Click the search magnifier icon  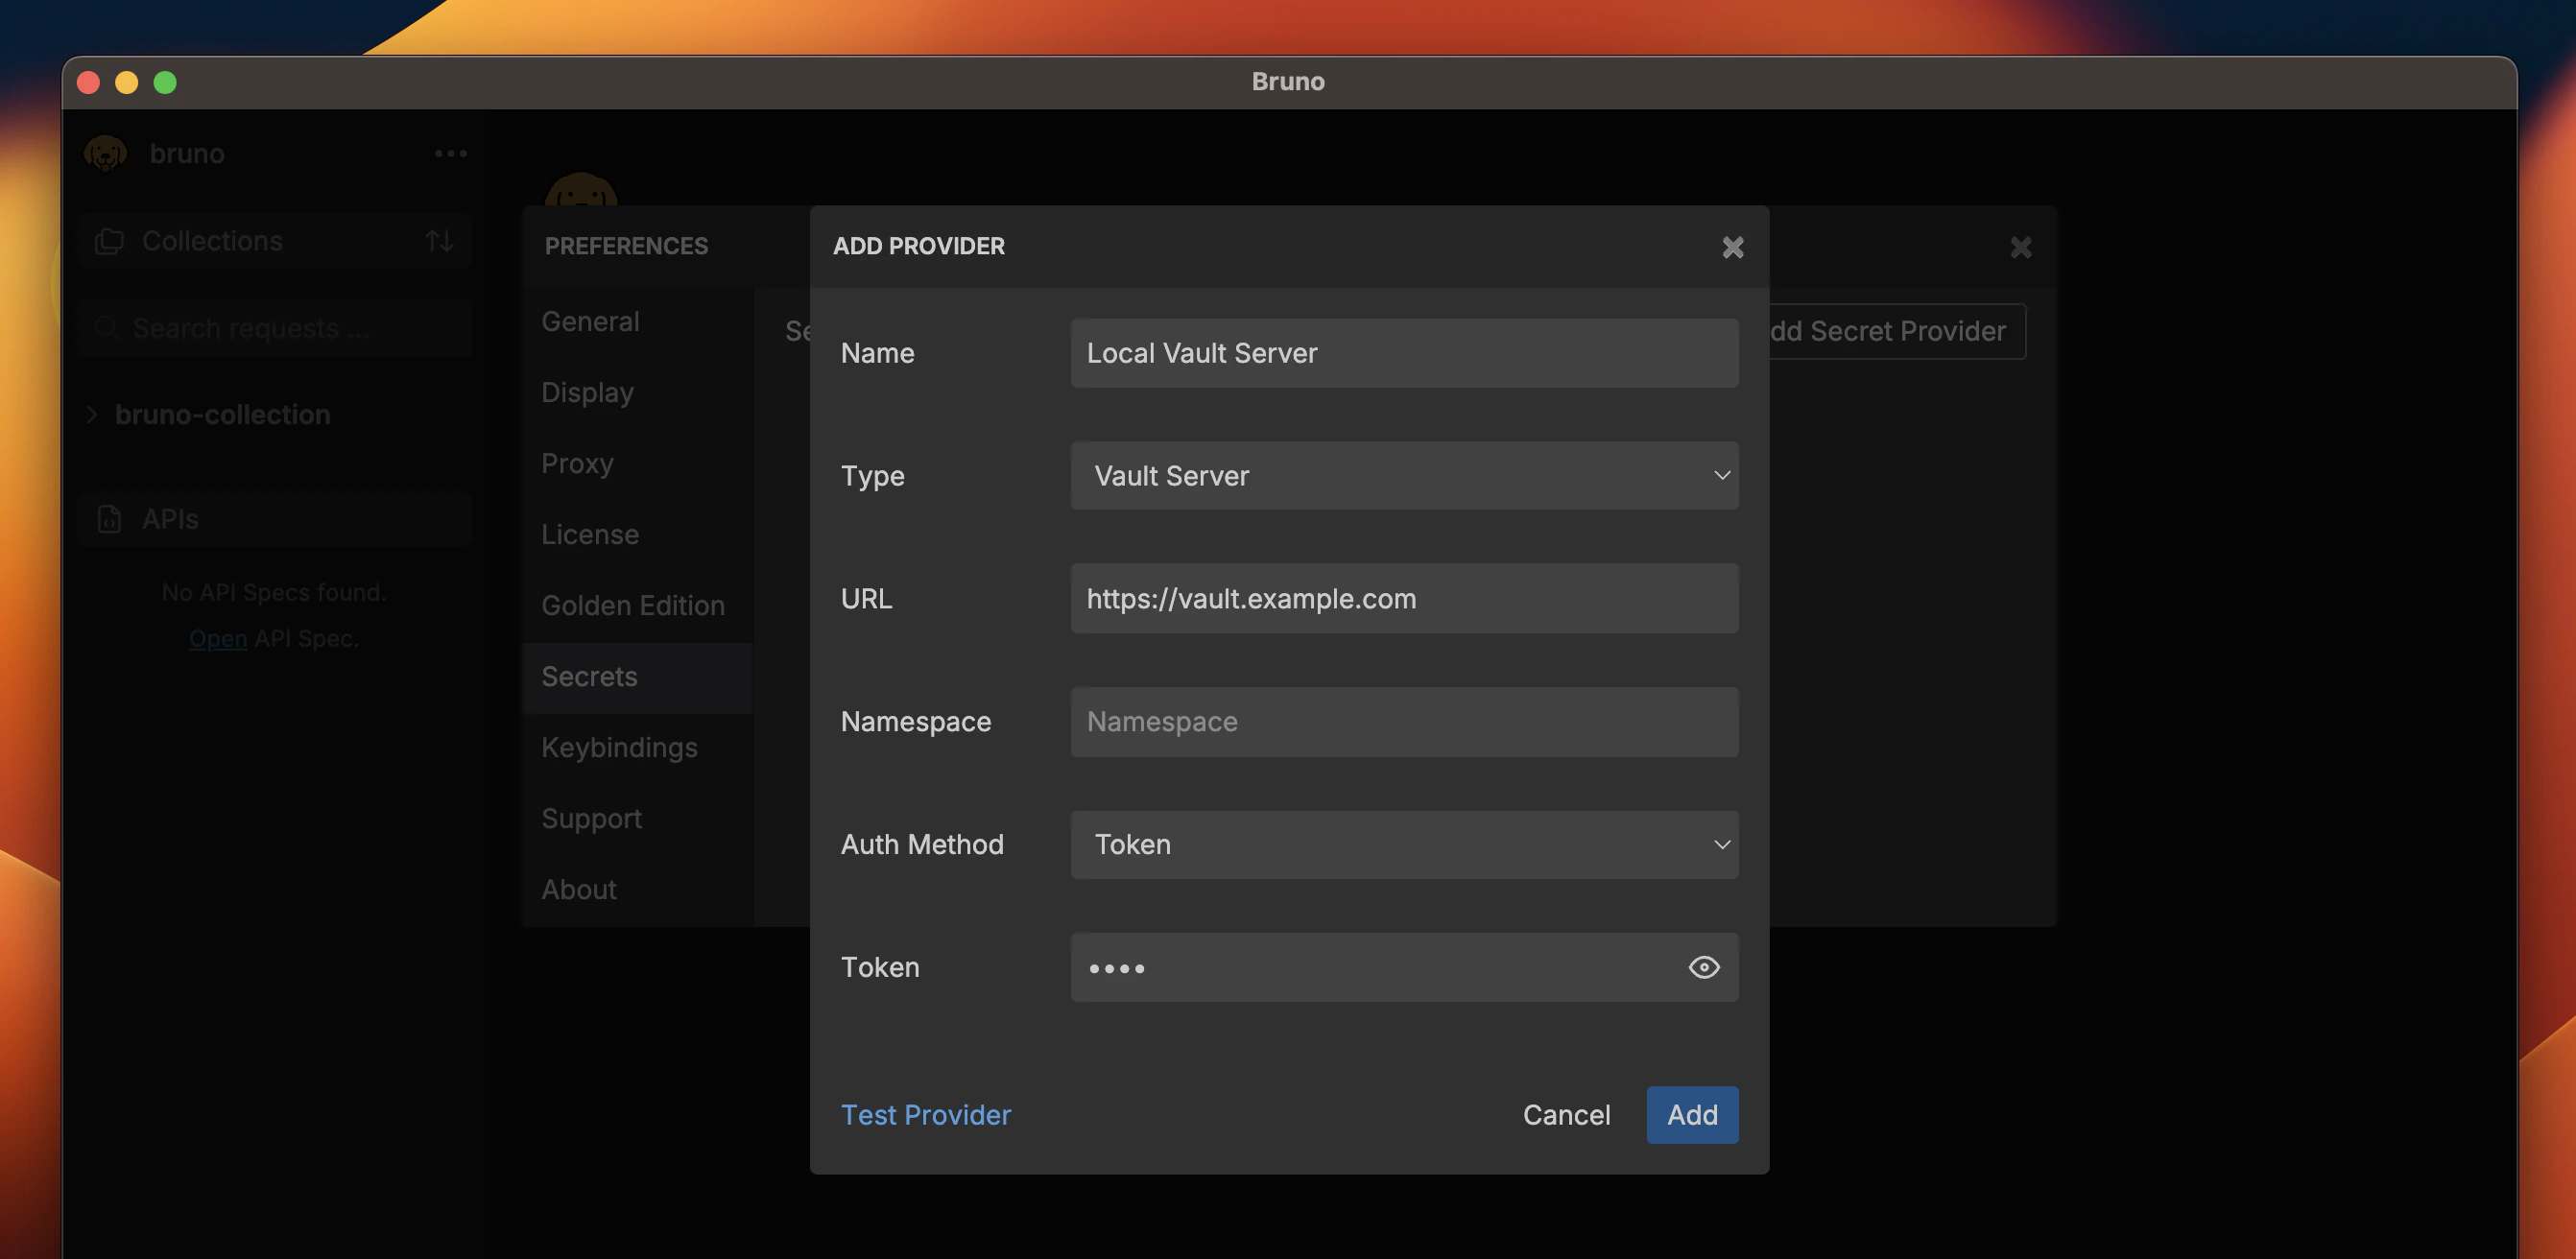click(x=106, y=328)
